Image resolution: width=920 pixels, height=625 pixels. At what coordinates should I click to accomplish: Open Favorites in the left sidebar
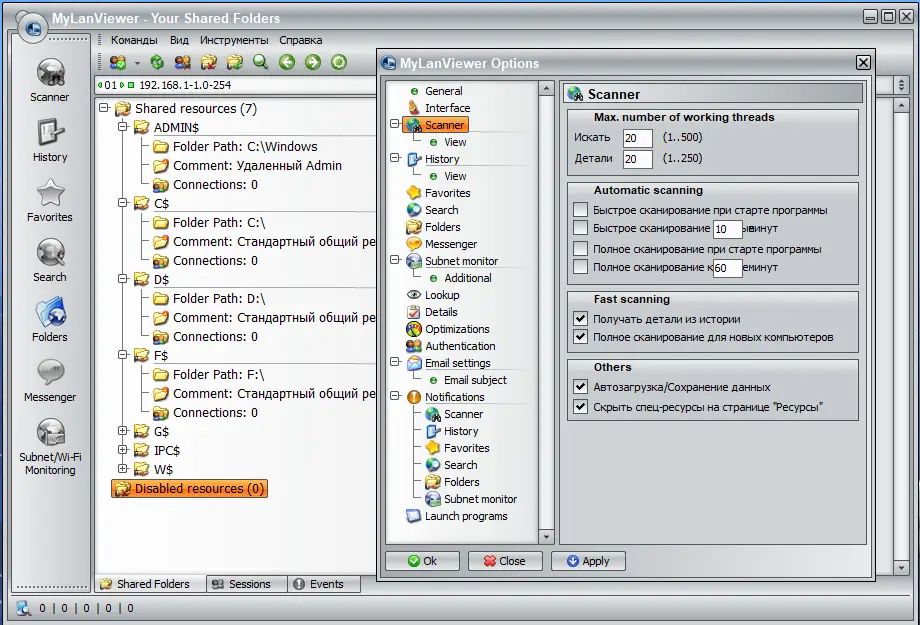point(50,201)
